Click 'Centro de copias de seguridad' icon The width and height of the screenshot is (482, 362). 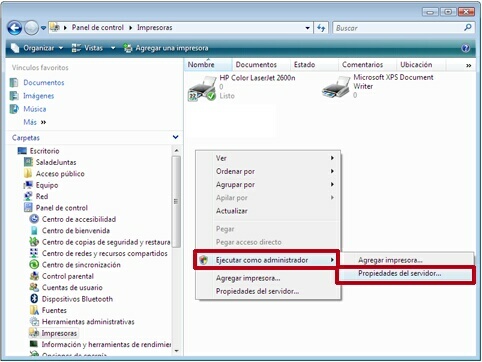click(34, 242)
